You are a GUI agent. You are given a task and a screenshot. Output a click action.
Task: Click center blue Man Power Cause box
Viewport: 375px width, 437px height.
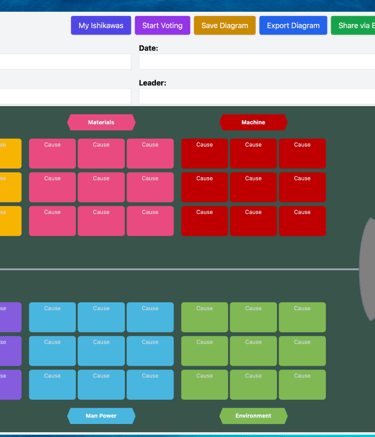(x=101, y=351)
